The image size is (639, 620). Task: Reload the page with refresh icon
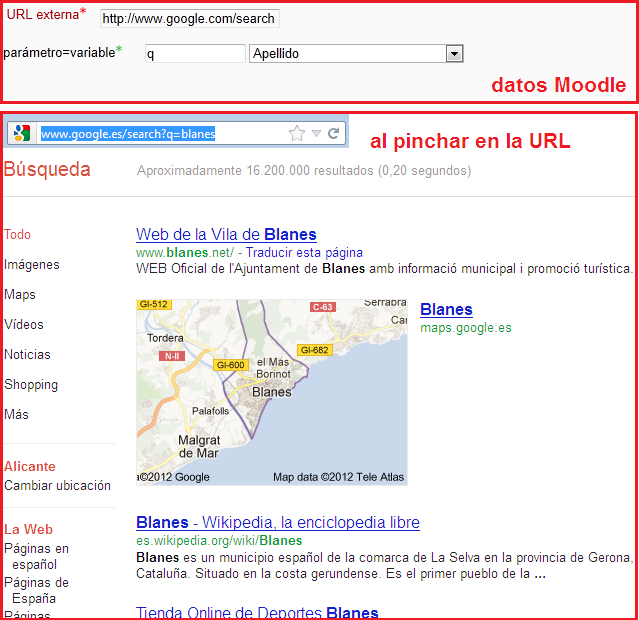pyautogui.click(x=334, y=133)
